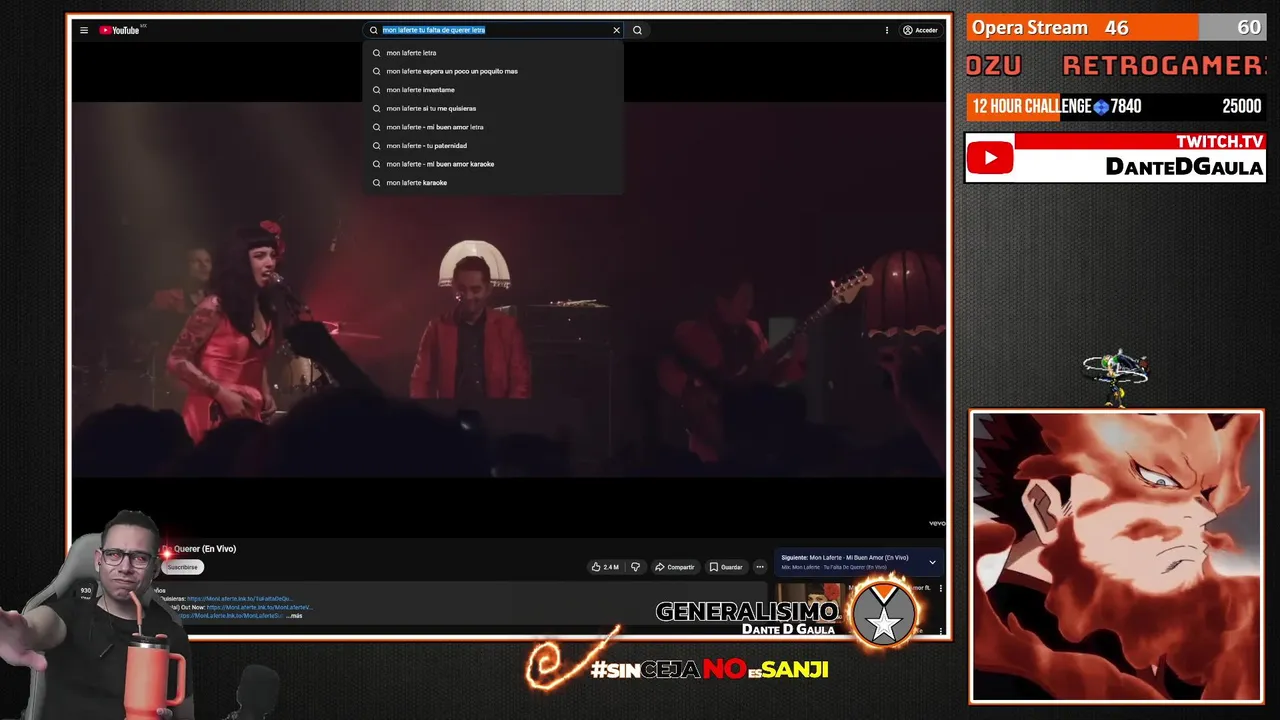Select suggestion "mon laferte inventame"

coord(493,90)
